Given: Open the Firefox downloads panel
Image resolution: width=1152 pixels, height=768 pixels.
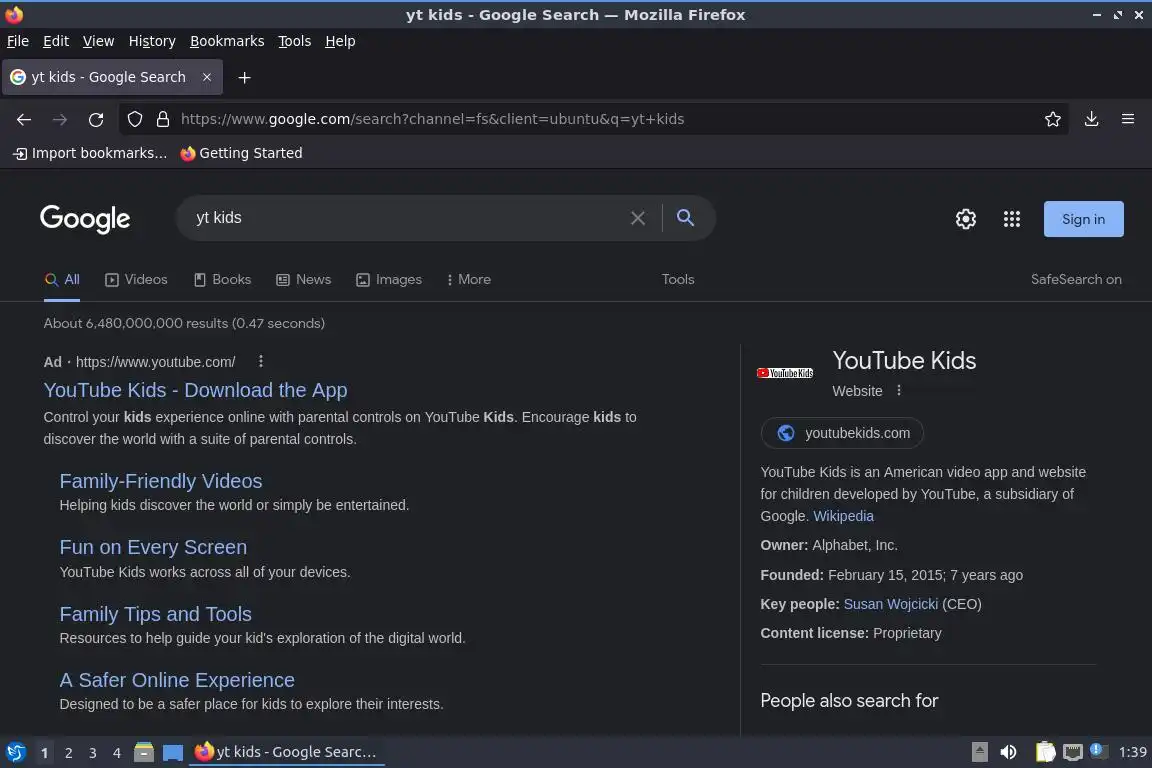Looking at the screenshot, I should pyautogui.click(x=1091, y=119).
